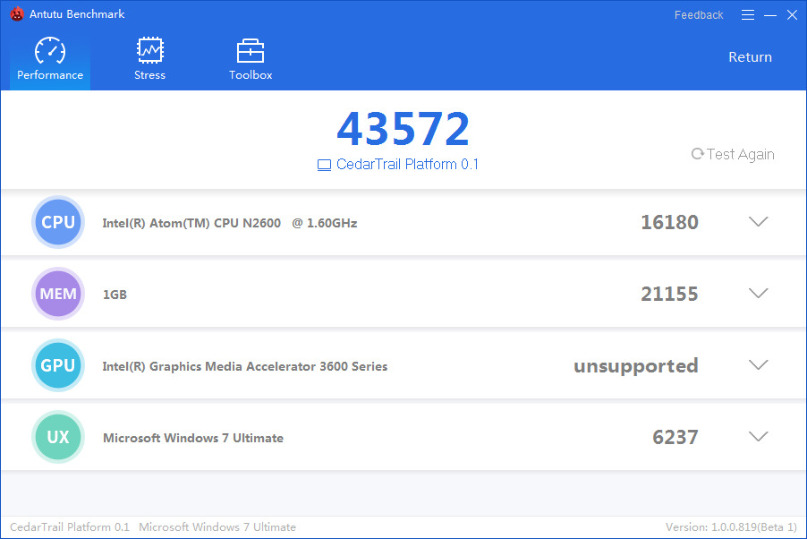807x539 pixels.
Task: Open the Performance speedometer tab
Action: [50, 59]
